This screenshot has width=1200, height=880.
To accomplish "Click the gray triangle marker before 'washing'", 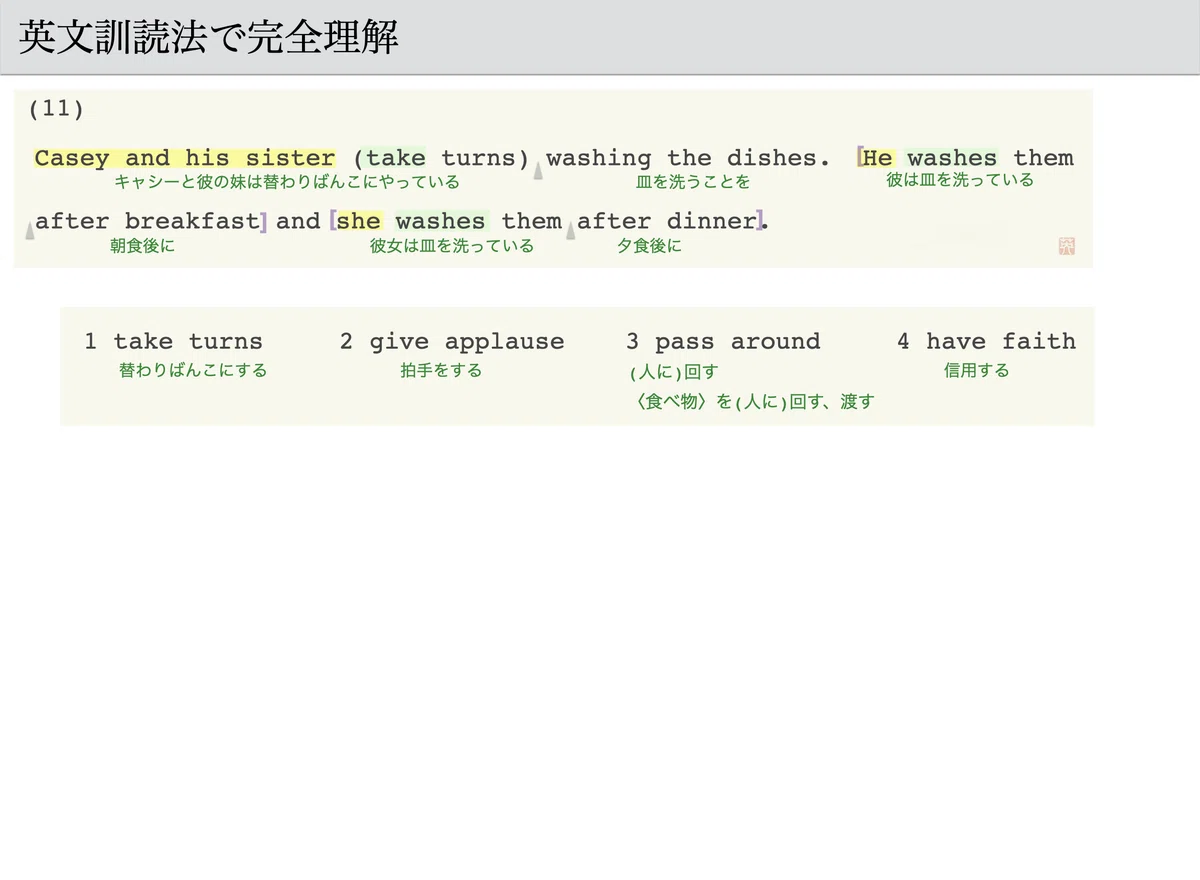I will coord(537,171).
